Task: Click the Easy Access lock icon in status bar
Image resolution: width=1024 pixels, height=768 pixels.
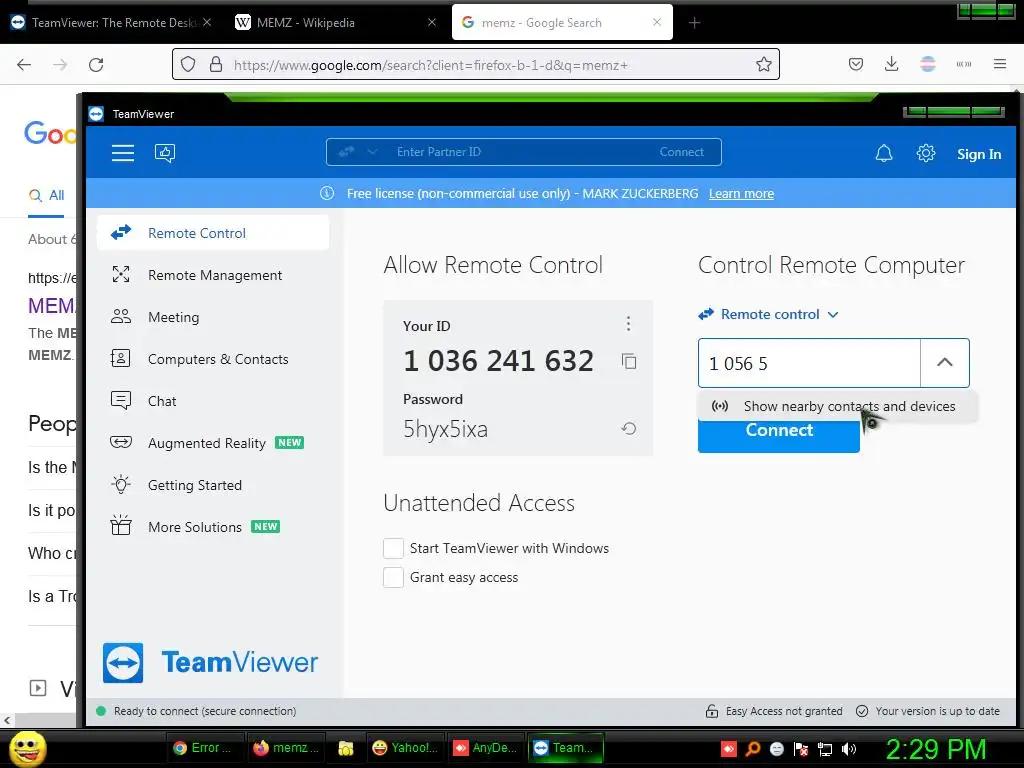Action: coord(712,711)
